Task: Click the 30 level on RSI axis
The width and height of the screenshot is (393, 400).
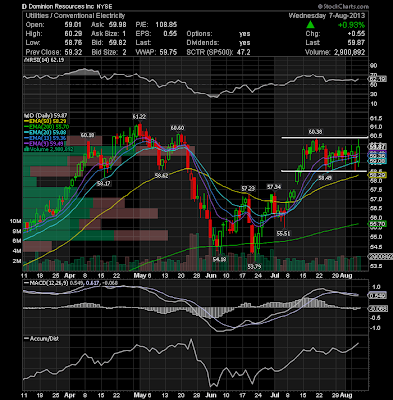Action: coord(373,94)
